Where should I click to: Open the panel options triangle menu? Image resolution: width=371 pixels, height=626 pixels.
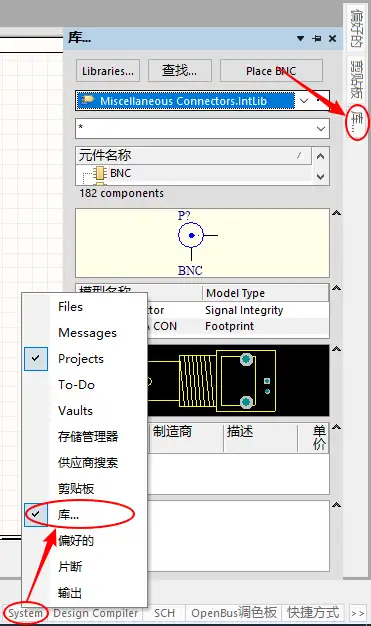(x=301, y=38)
